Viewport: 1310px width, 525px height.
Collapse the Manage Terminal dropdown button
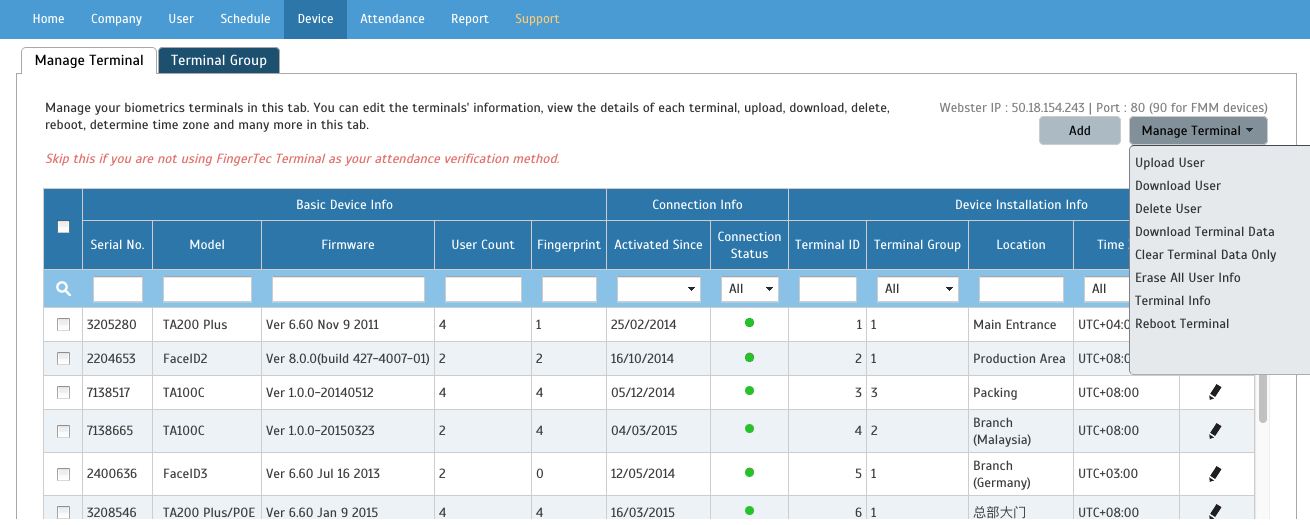coord(1198,131)
